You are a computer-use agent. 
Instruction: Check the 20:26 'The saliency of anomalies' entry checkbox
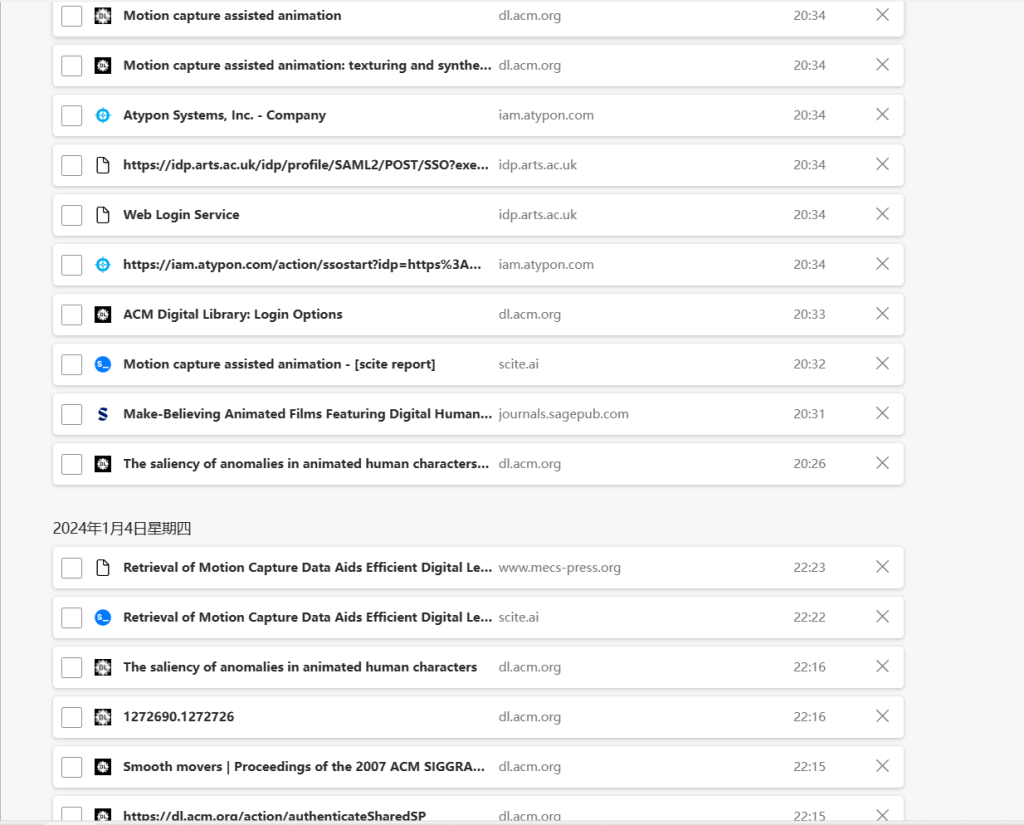[72, 464]
